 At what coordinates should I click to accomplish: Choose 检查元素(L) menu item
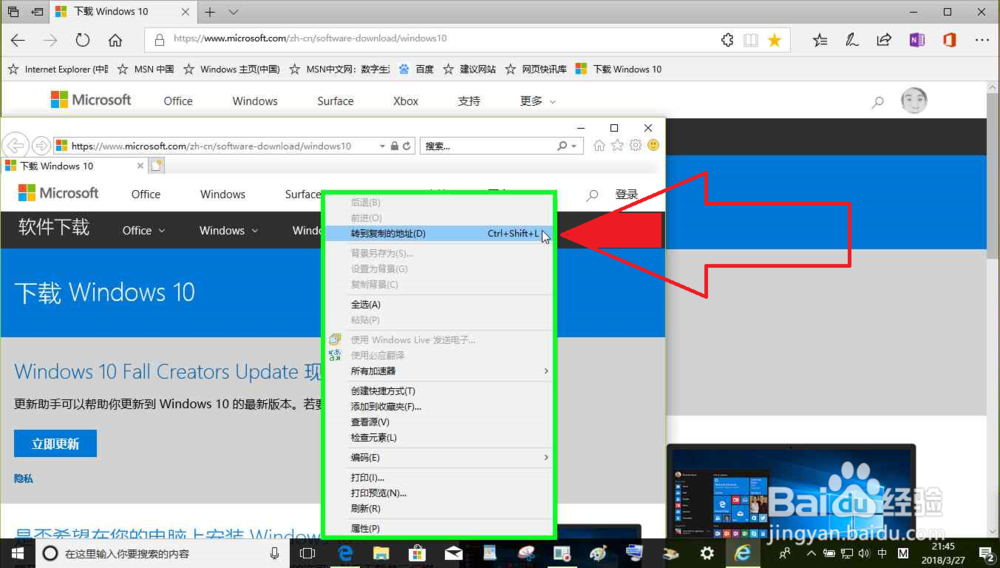click(x=439, y=438)
